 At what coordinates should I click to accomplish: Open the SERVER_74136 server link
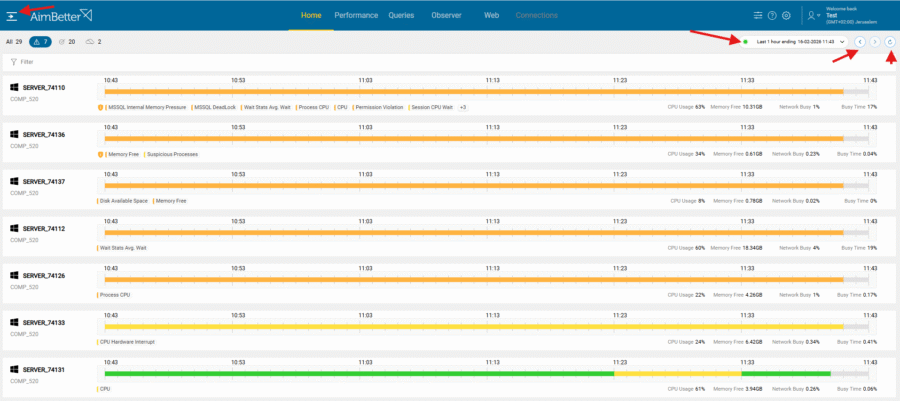(43, 135)
